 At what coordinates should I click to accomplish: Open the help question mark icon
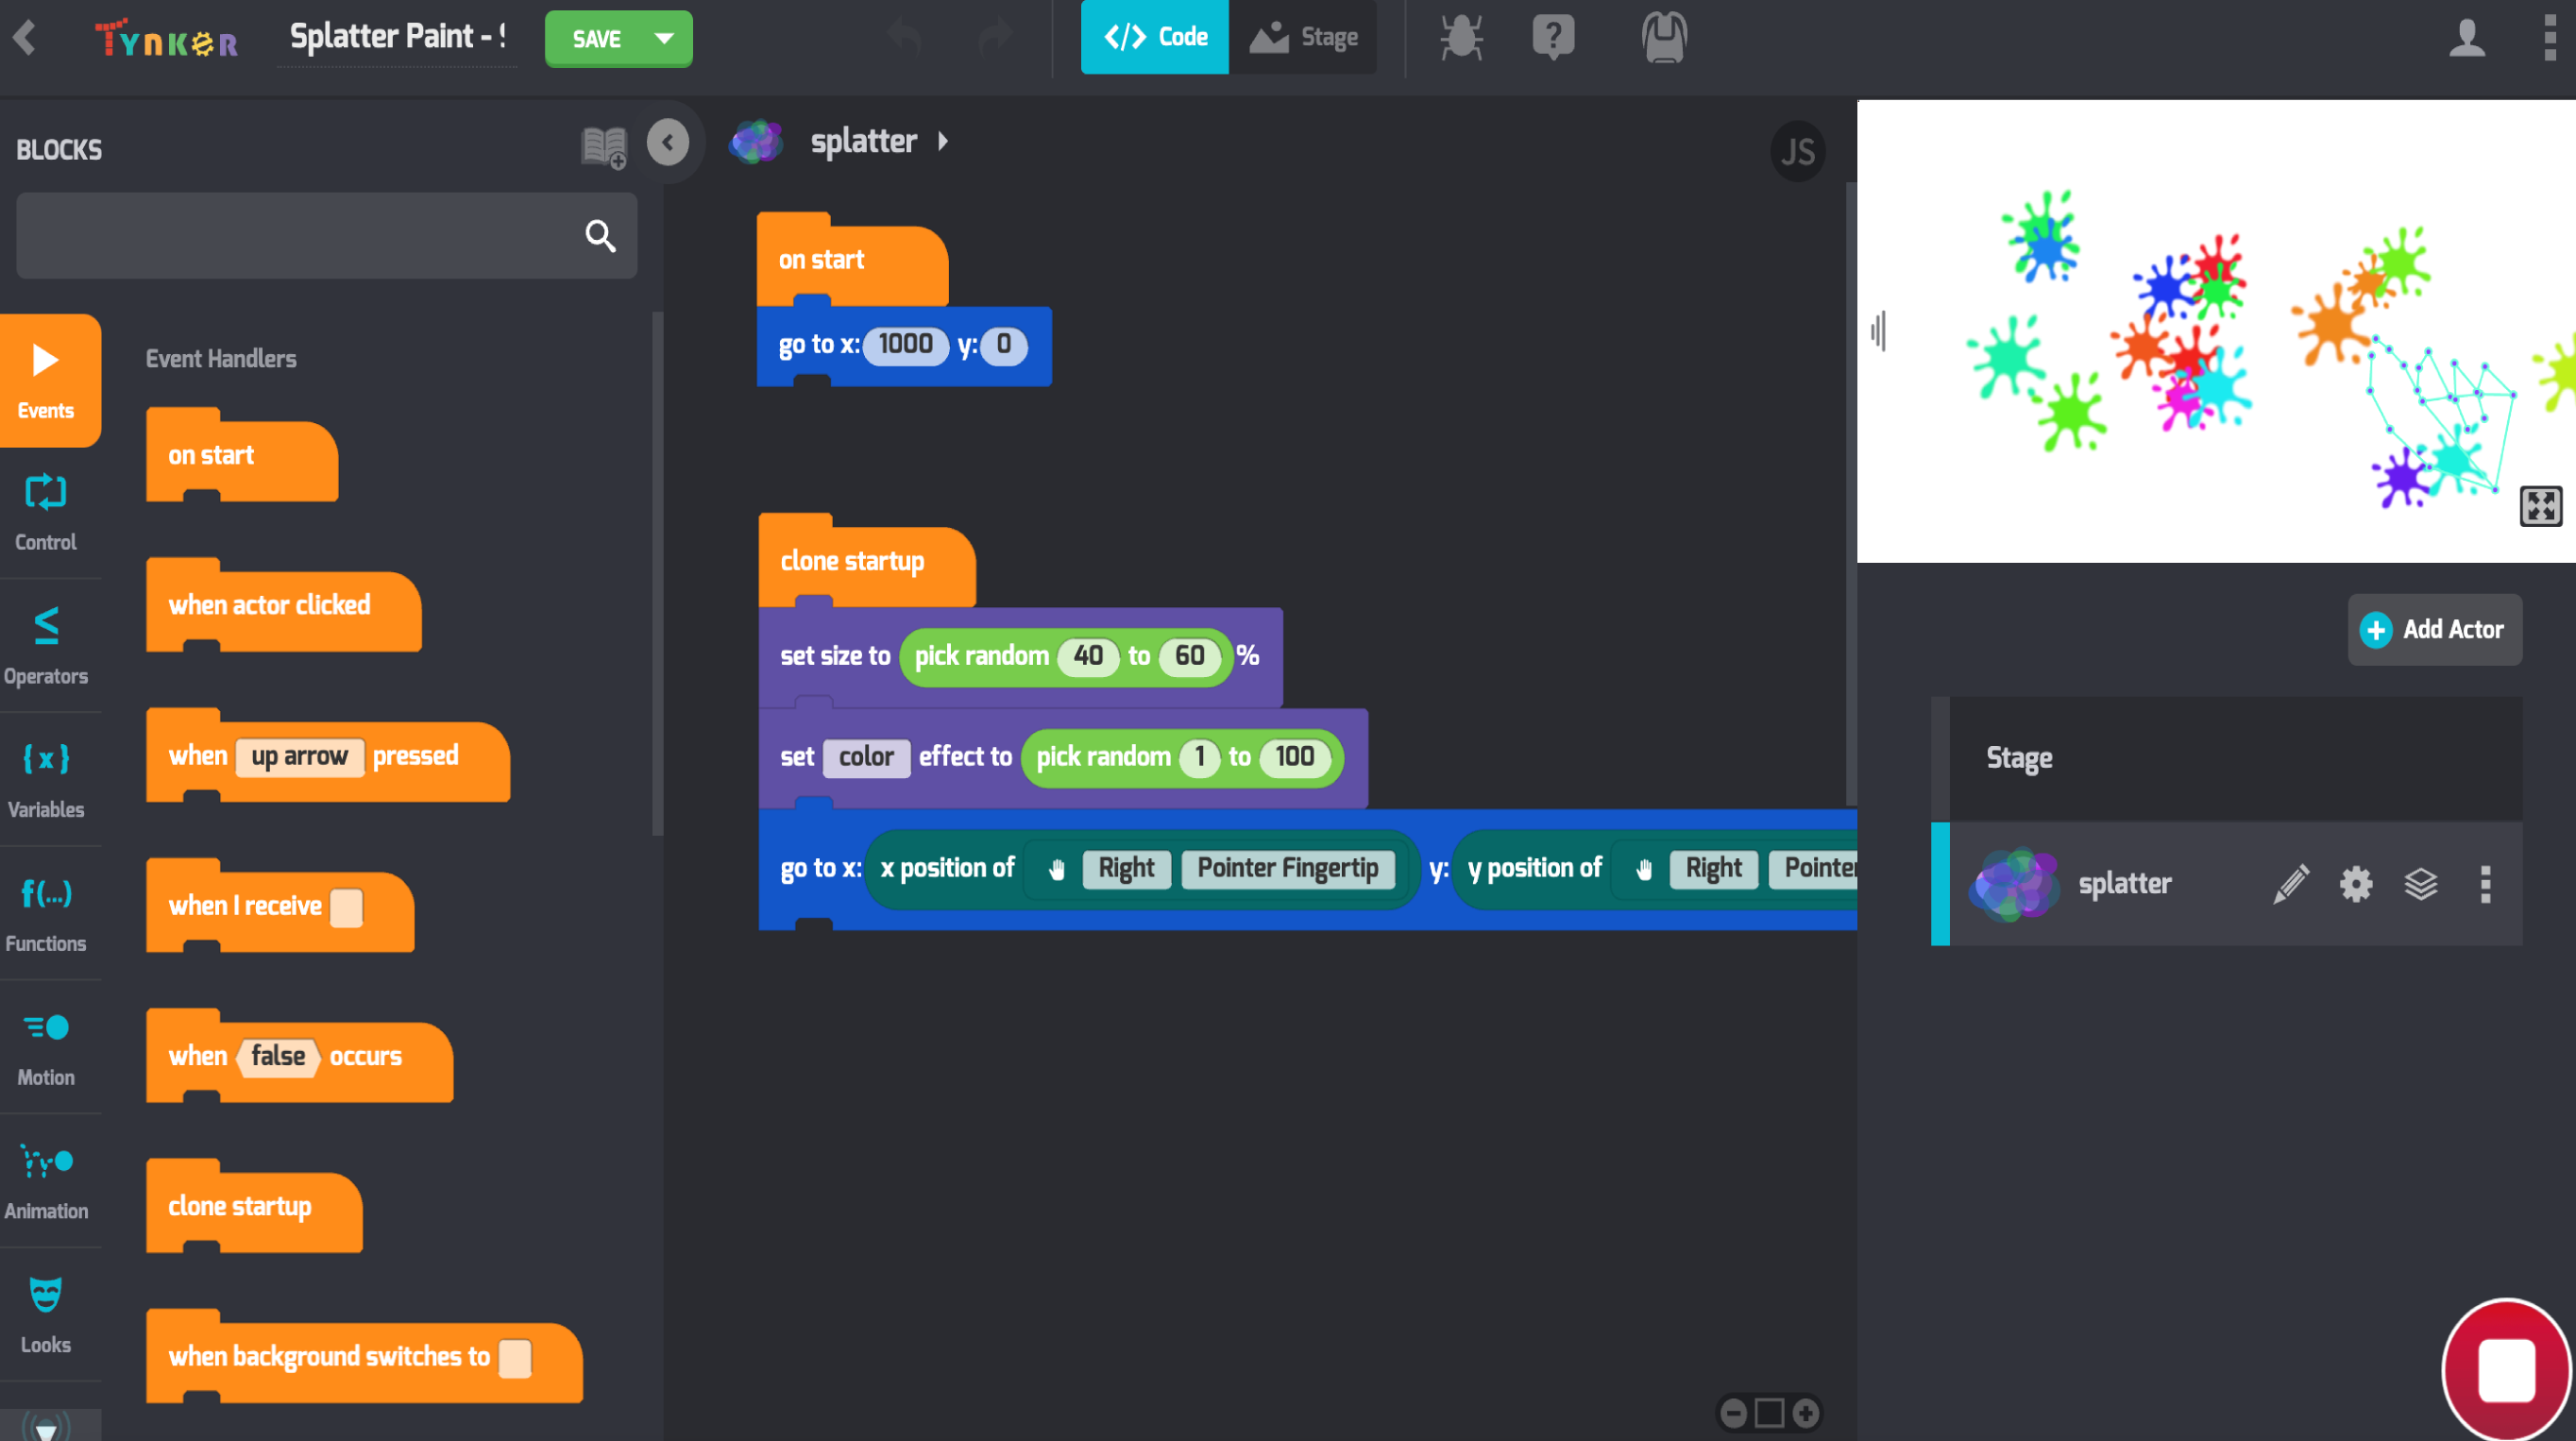point(1553,38)
